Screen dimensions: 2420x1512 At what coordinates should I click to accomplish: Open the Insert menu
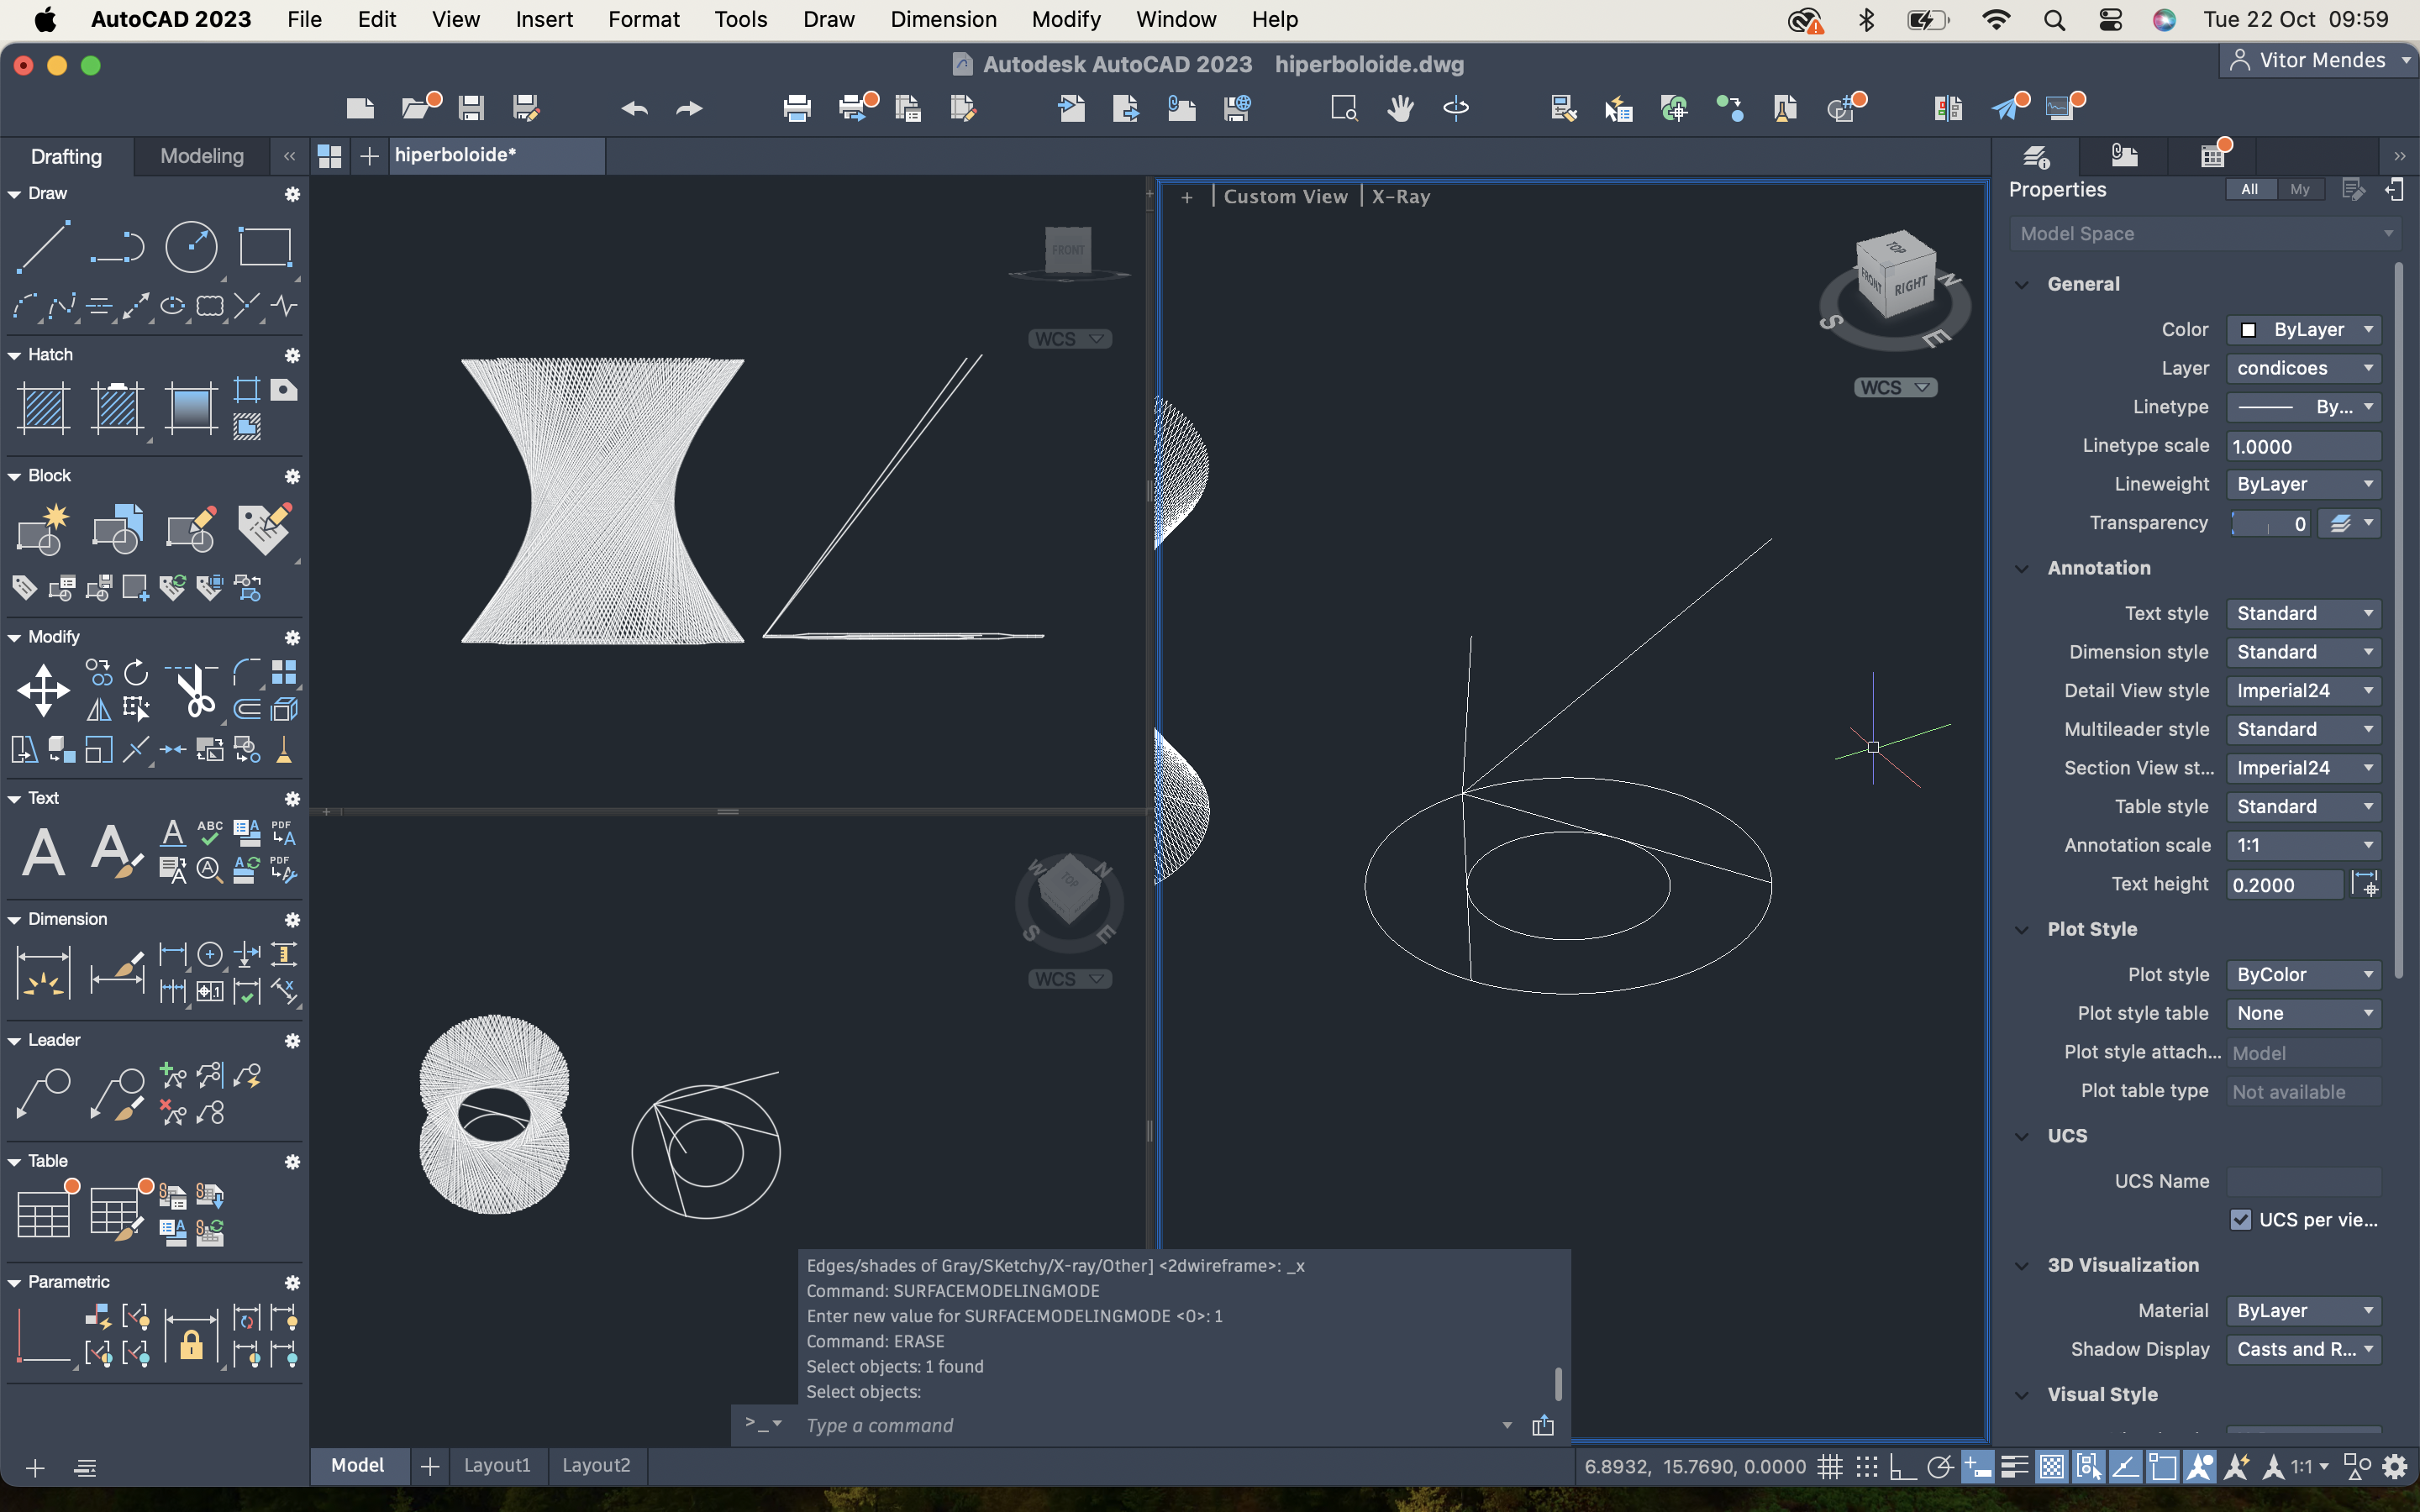tap(544, 19)
